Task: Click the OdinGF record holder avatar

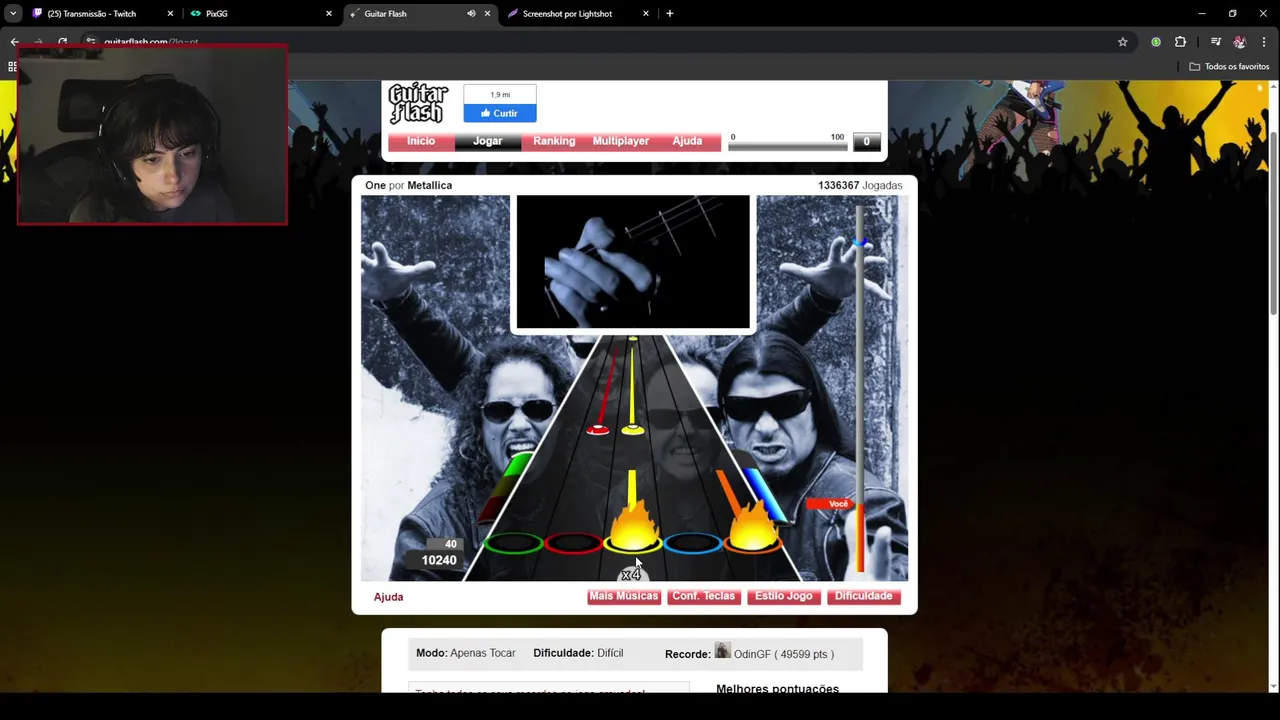Action: (723, 651)
